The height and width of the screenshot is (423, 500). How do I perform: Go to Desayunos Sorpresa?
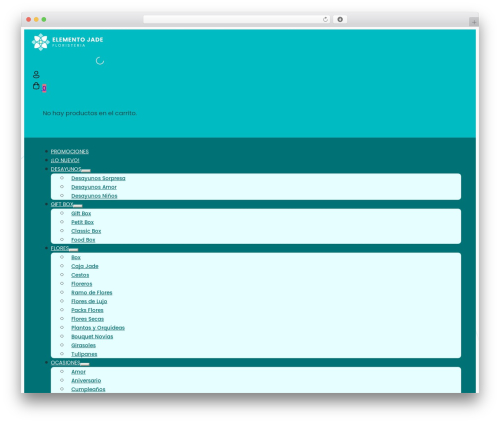[x=98, y=178]
